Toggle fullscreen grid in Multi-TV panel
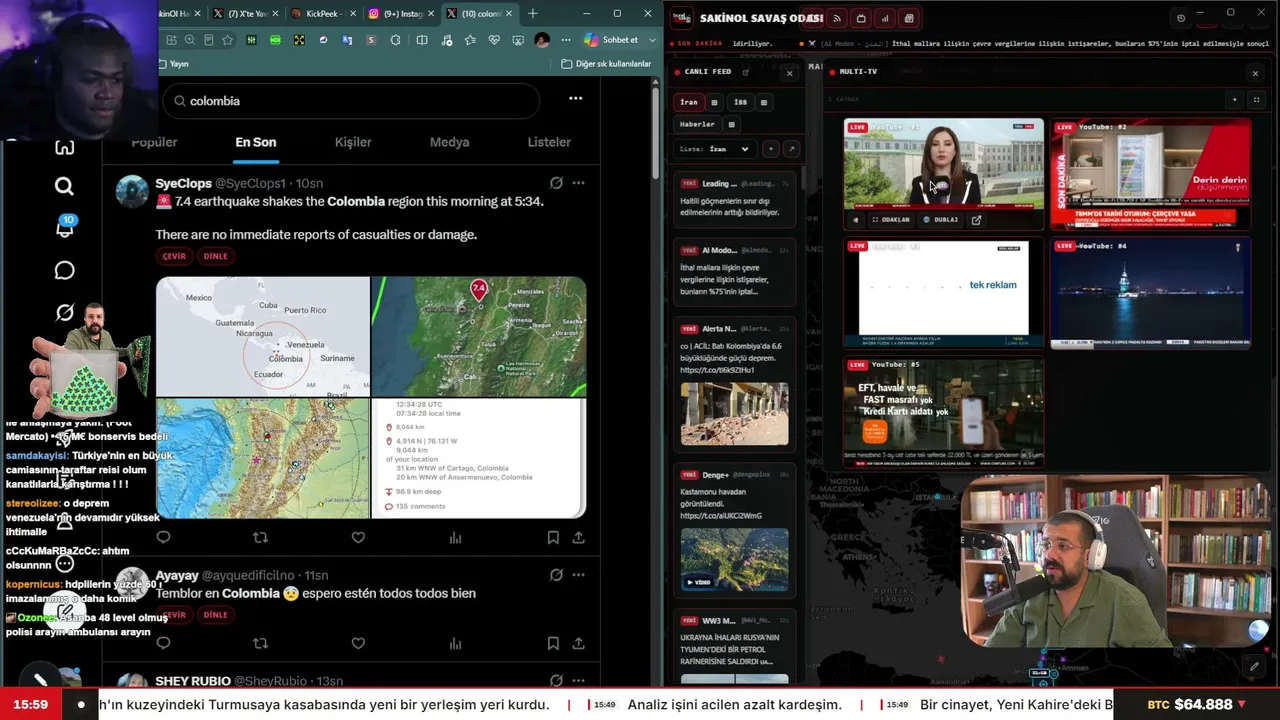 point(1256,100)
